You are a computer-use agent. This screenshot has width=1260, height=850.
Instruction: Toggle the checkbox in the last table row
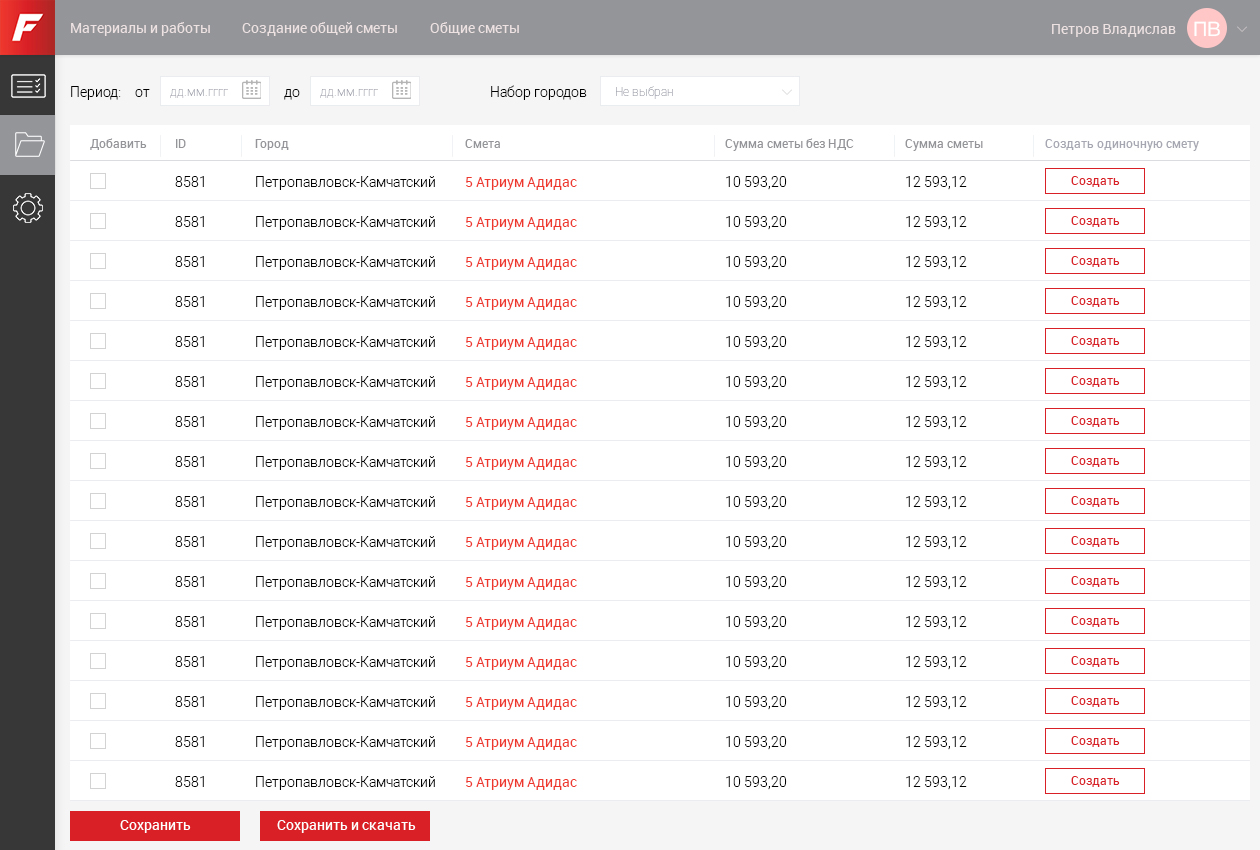click(x=98, y=781)
